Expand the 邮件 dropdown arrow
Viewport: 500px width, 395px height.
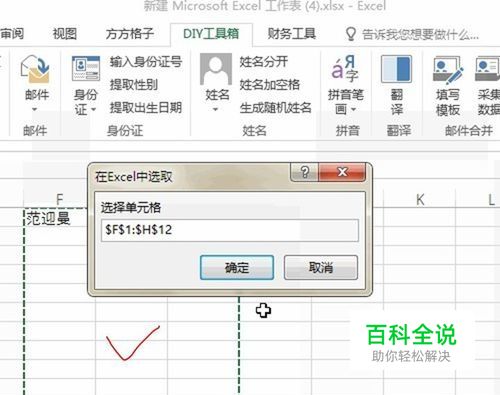(34, 109)
